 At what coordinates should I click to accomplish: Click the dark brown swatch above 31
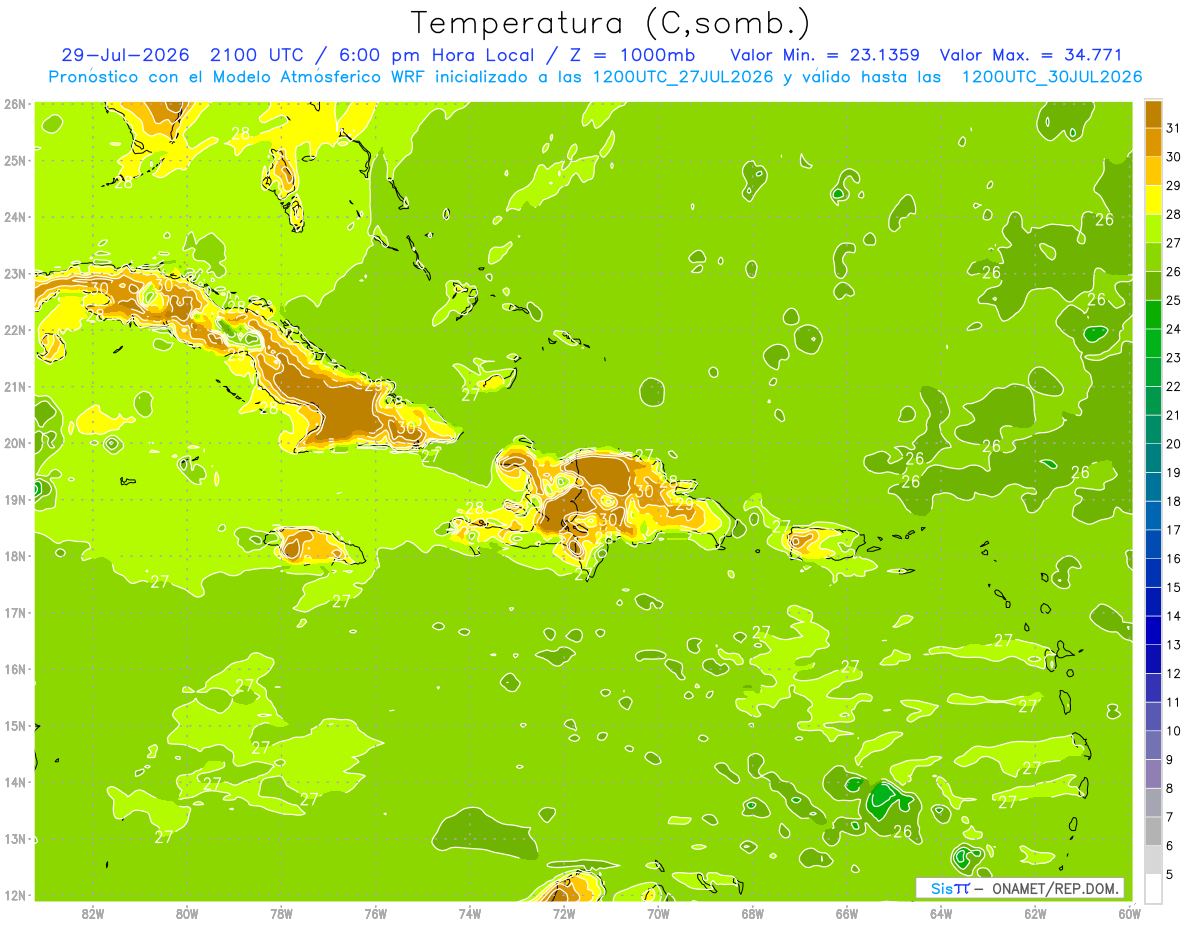(x=1153, y=114)
